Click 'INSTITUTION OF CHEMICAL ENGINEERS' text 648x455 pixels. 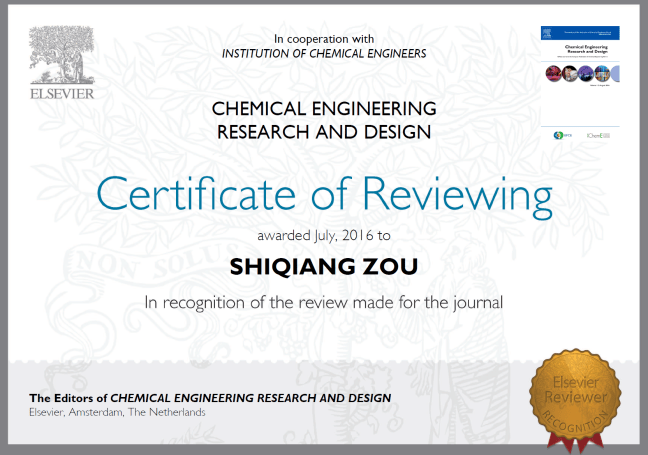point(324,53)
